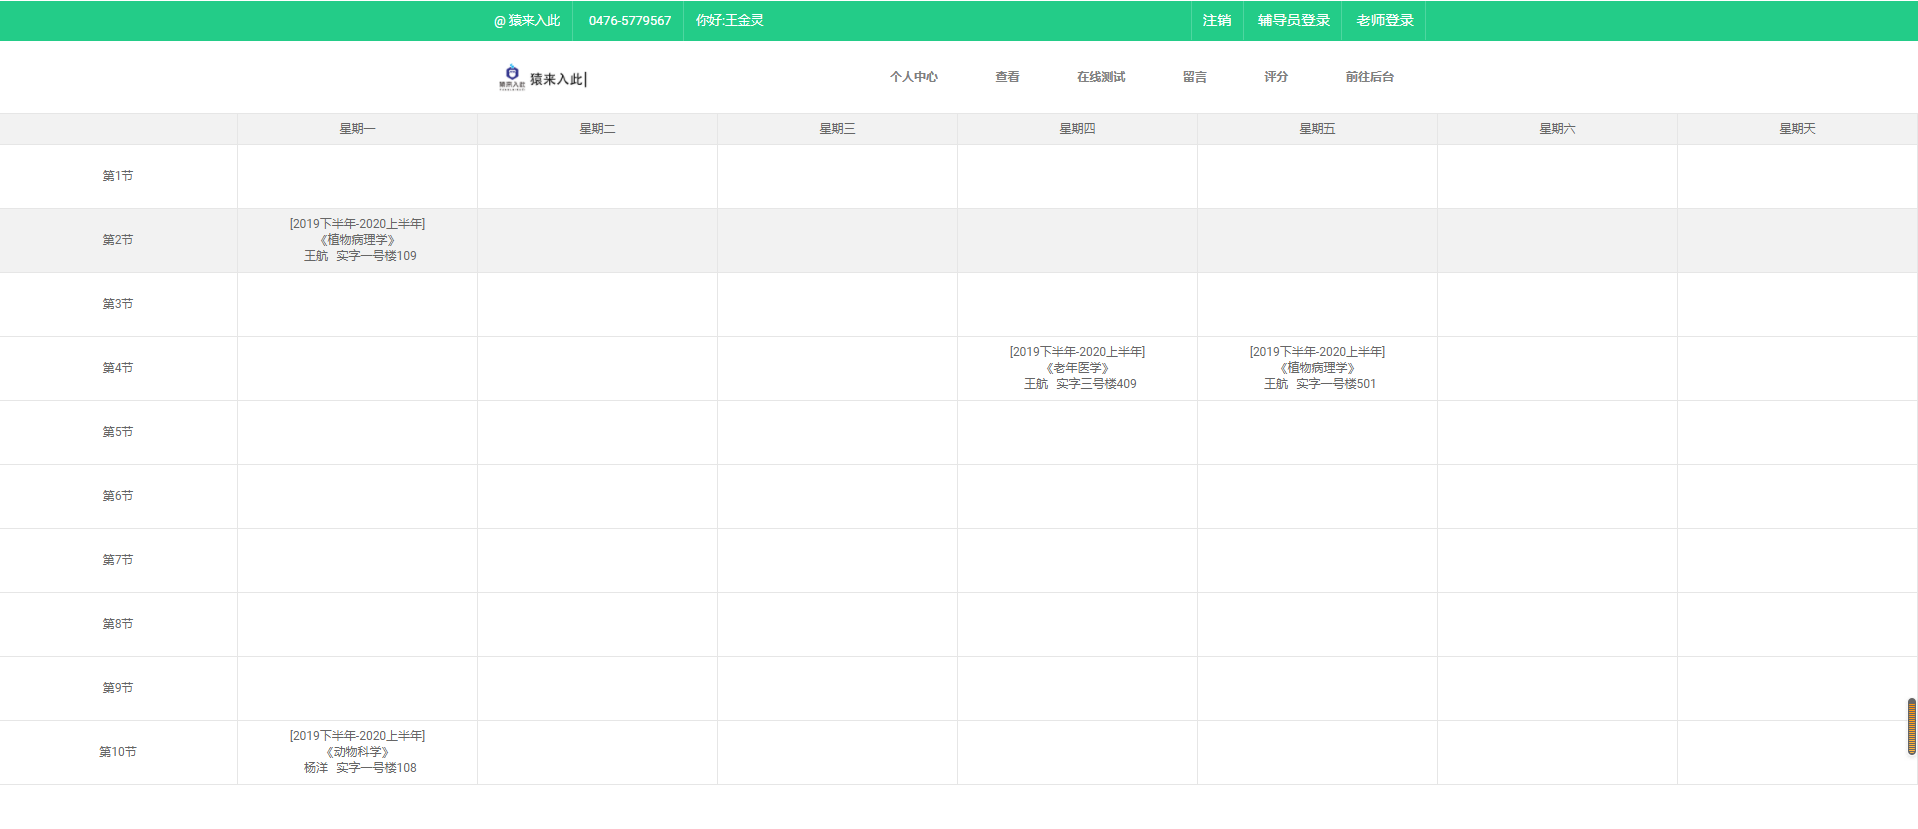The height and width of the screenshot is (829, 1918).
Task: Select the 星期六 column header
Action: point(1557,129)
